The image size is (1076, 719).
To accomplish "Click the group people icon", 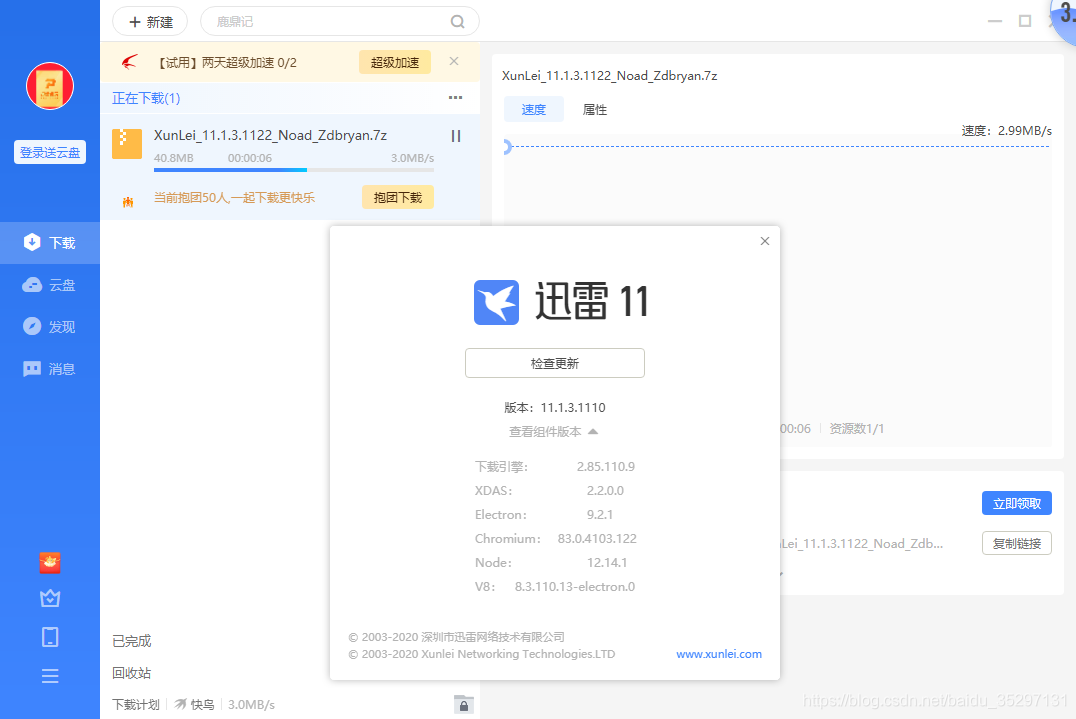I will click(128, 202).
